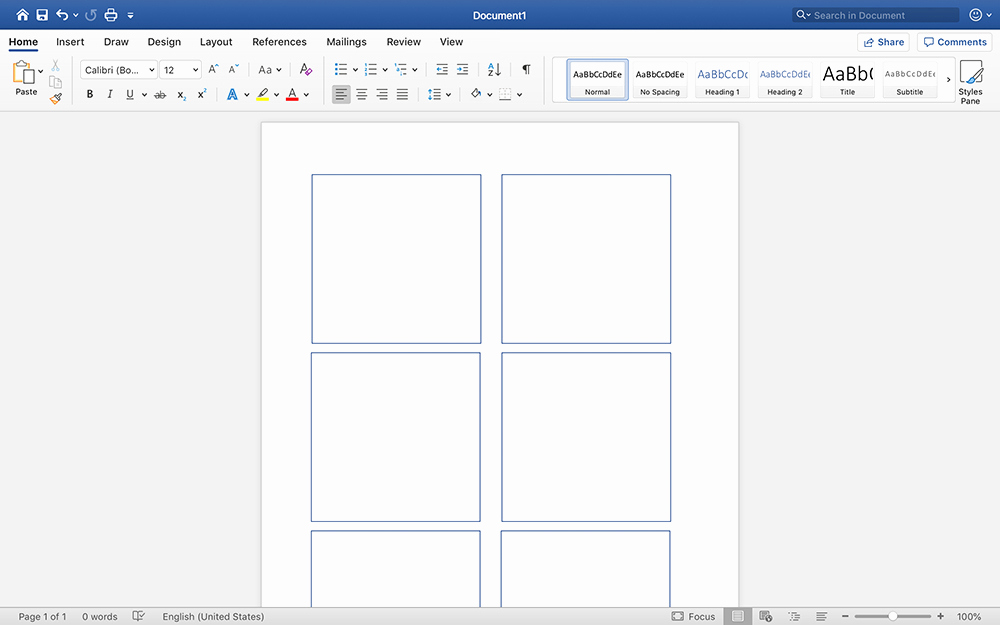Decrease font size with the smaller A

click(x=233, y=69)
